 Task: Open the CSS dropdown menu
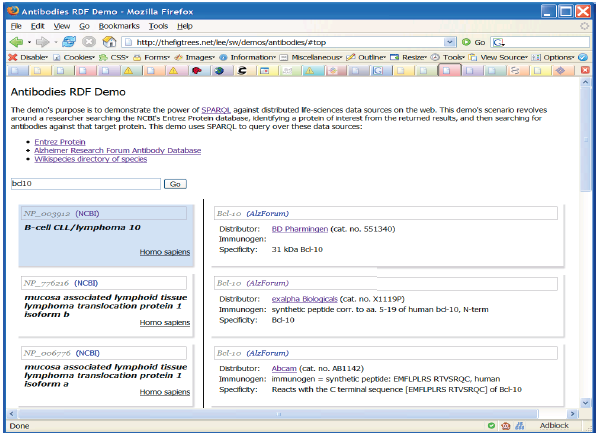tap(114, 57)
